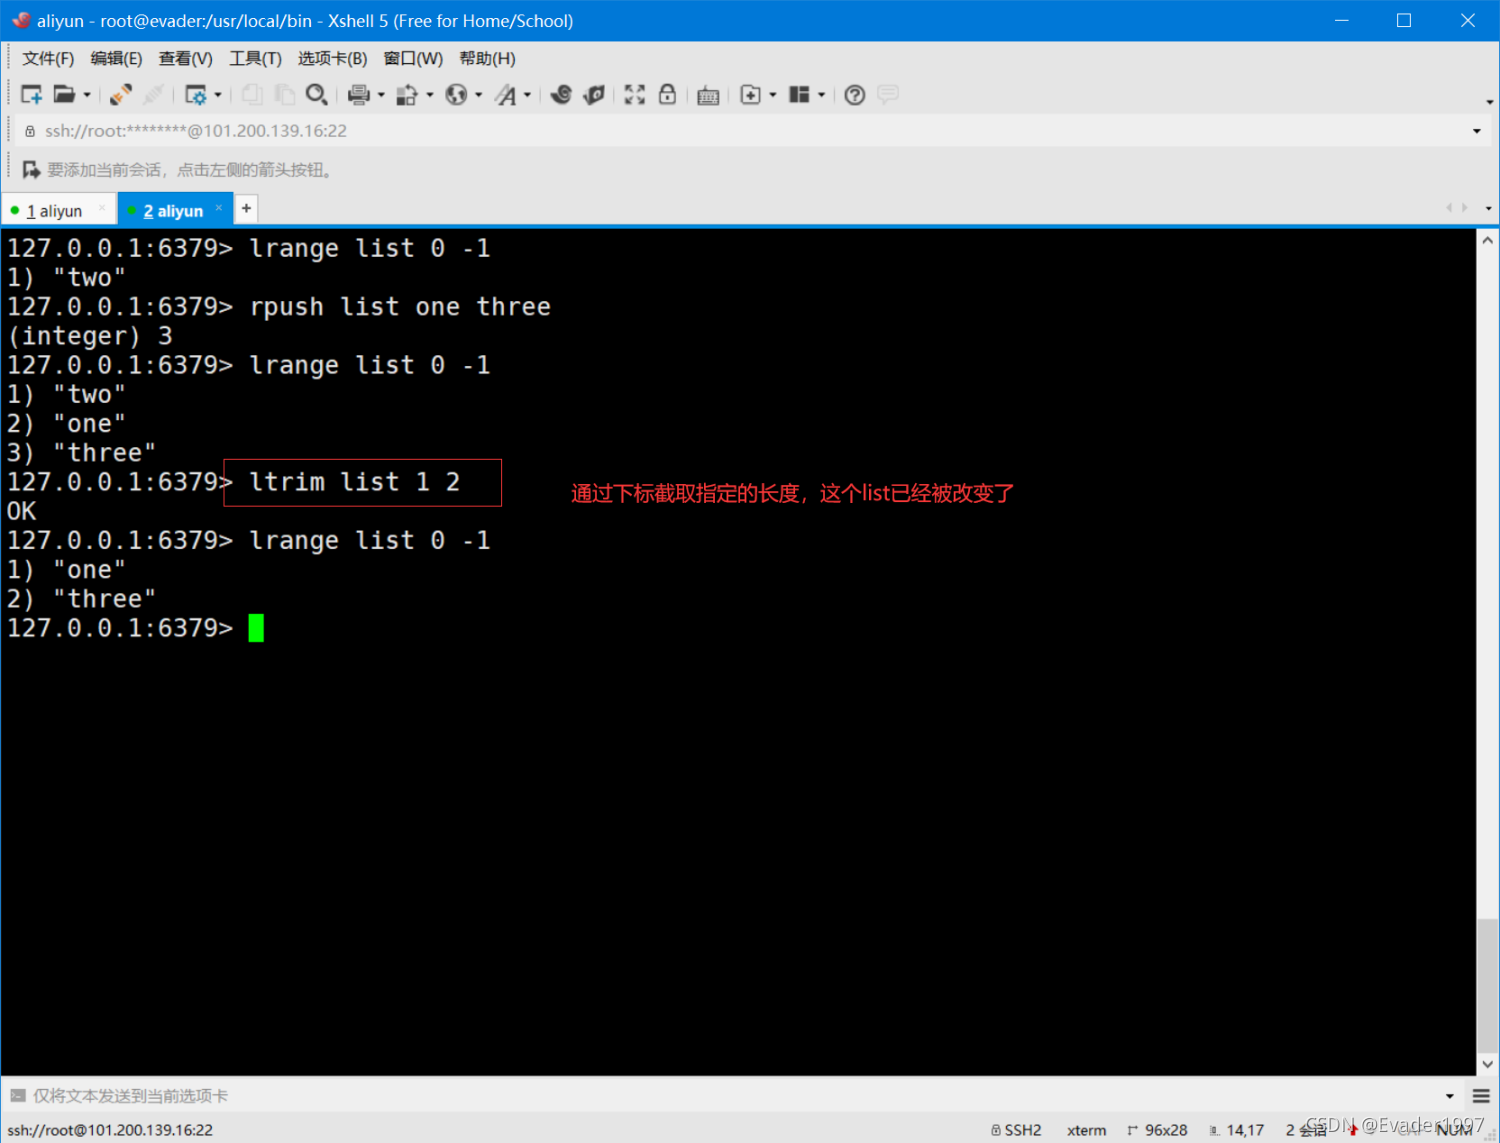The width and height of the screenshot is (1500, 1143).
Task: Click the New Session toolbar icon
Action: [32, 95]
